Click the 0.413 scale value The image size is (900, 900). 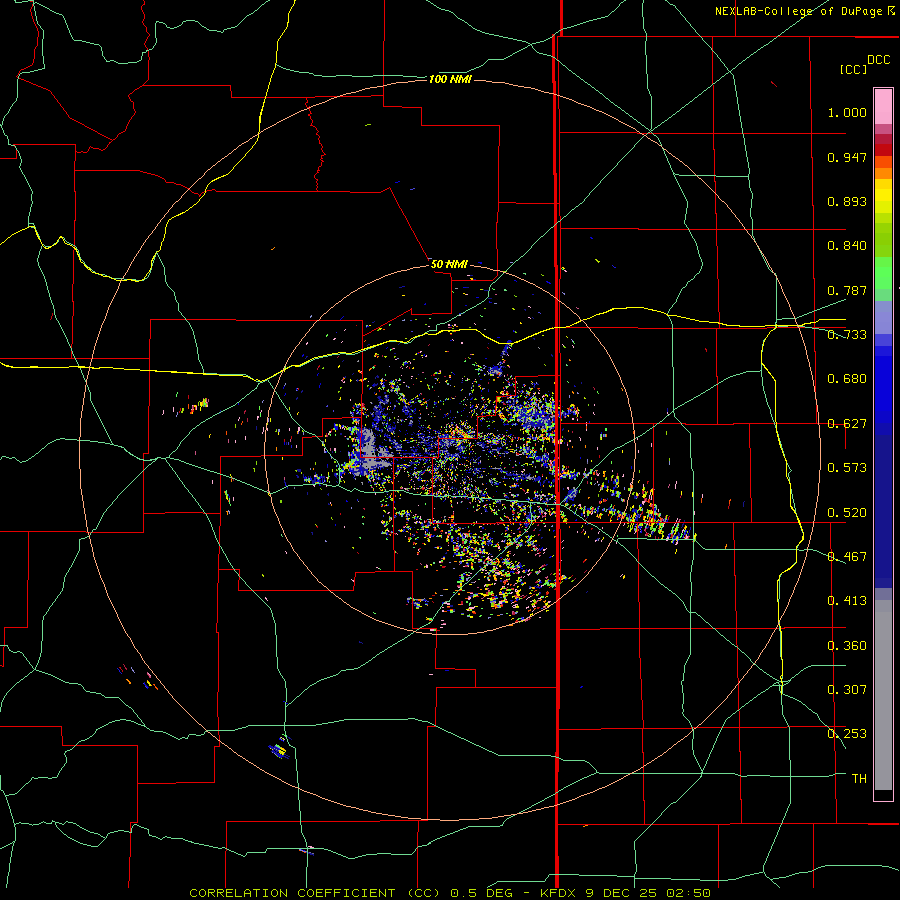pos(847,601)
